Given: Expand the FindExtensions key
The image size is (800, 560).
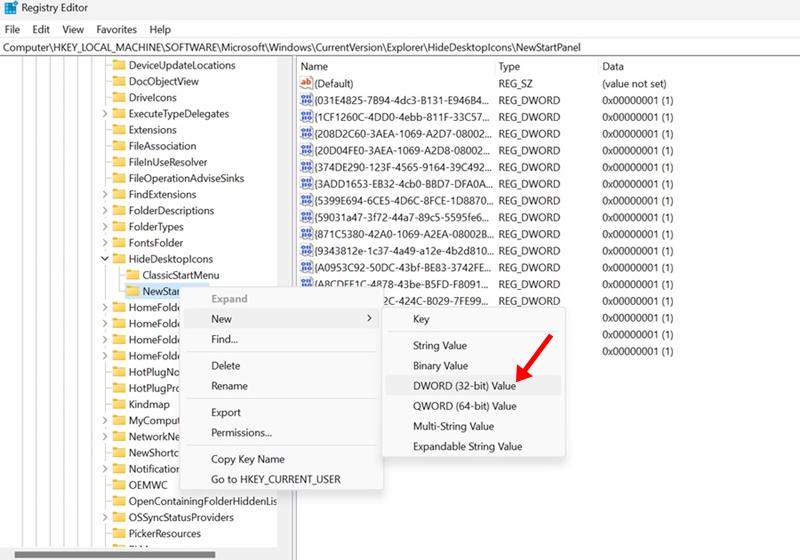Looking at the screenshot, I should [105, 194].
